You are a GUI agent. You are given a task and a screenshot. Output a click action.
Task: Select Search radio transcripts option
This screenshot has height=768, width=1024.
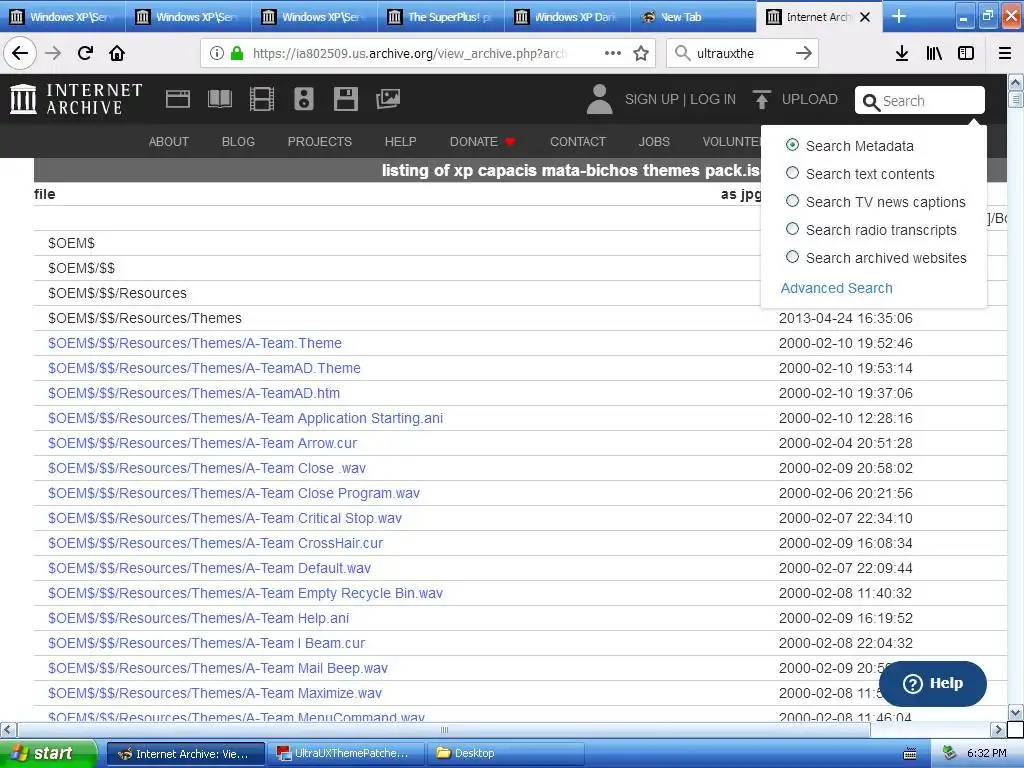(792, 229)
